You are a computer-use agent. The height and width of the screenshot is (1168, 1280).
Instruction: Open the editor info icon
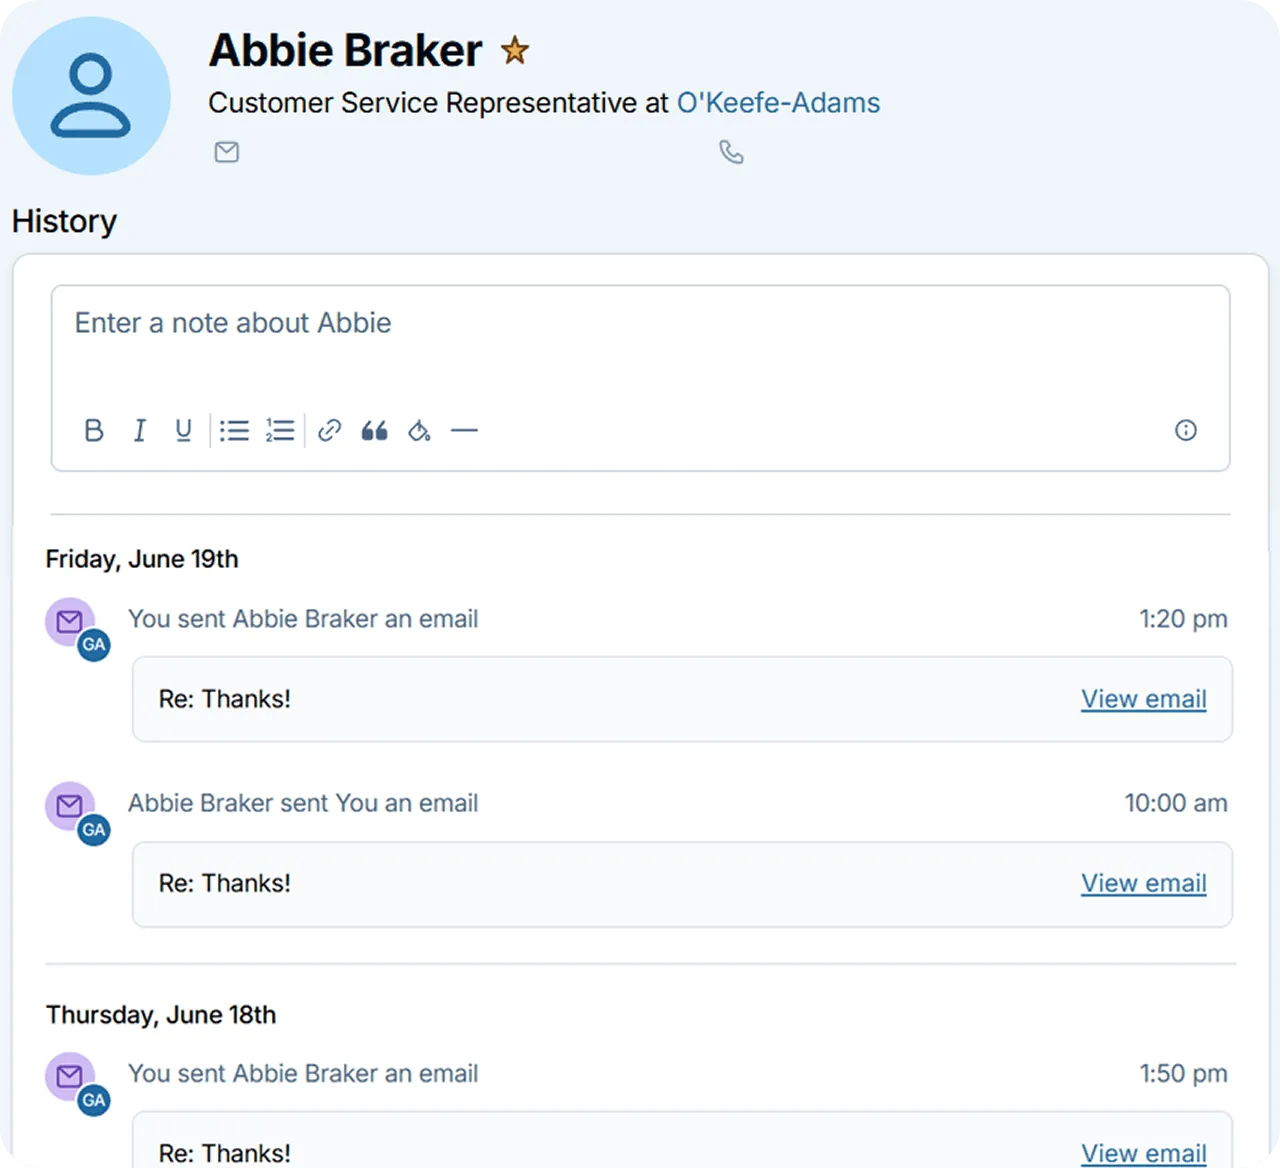click(x=1185, y=430)
